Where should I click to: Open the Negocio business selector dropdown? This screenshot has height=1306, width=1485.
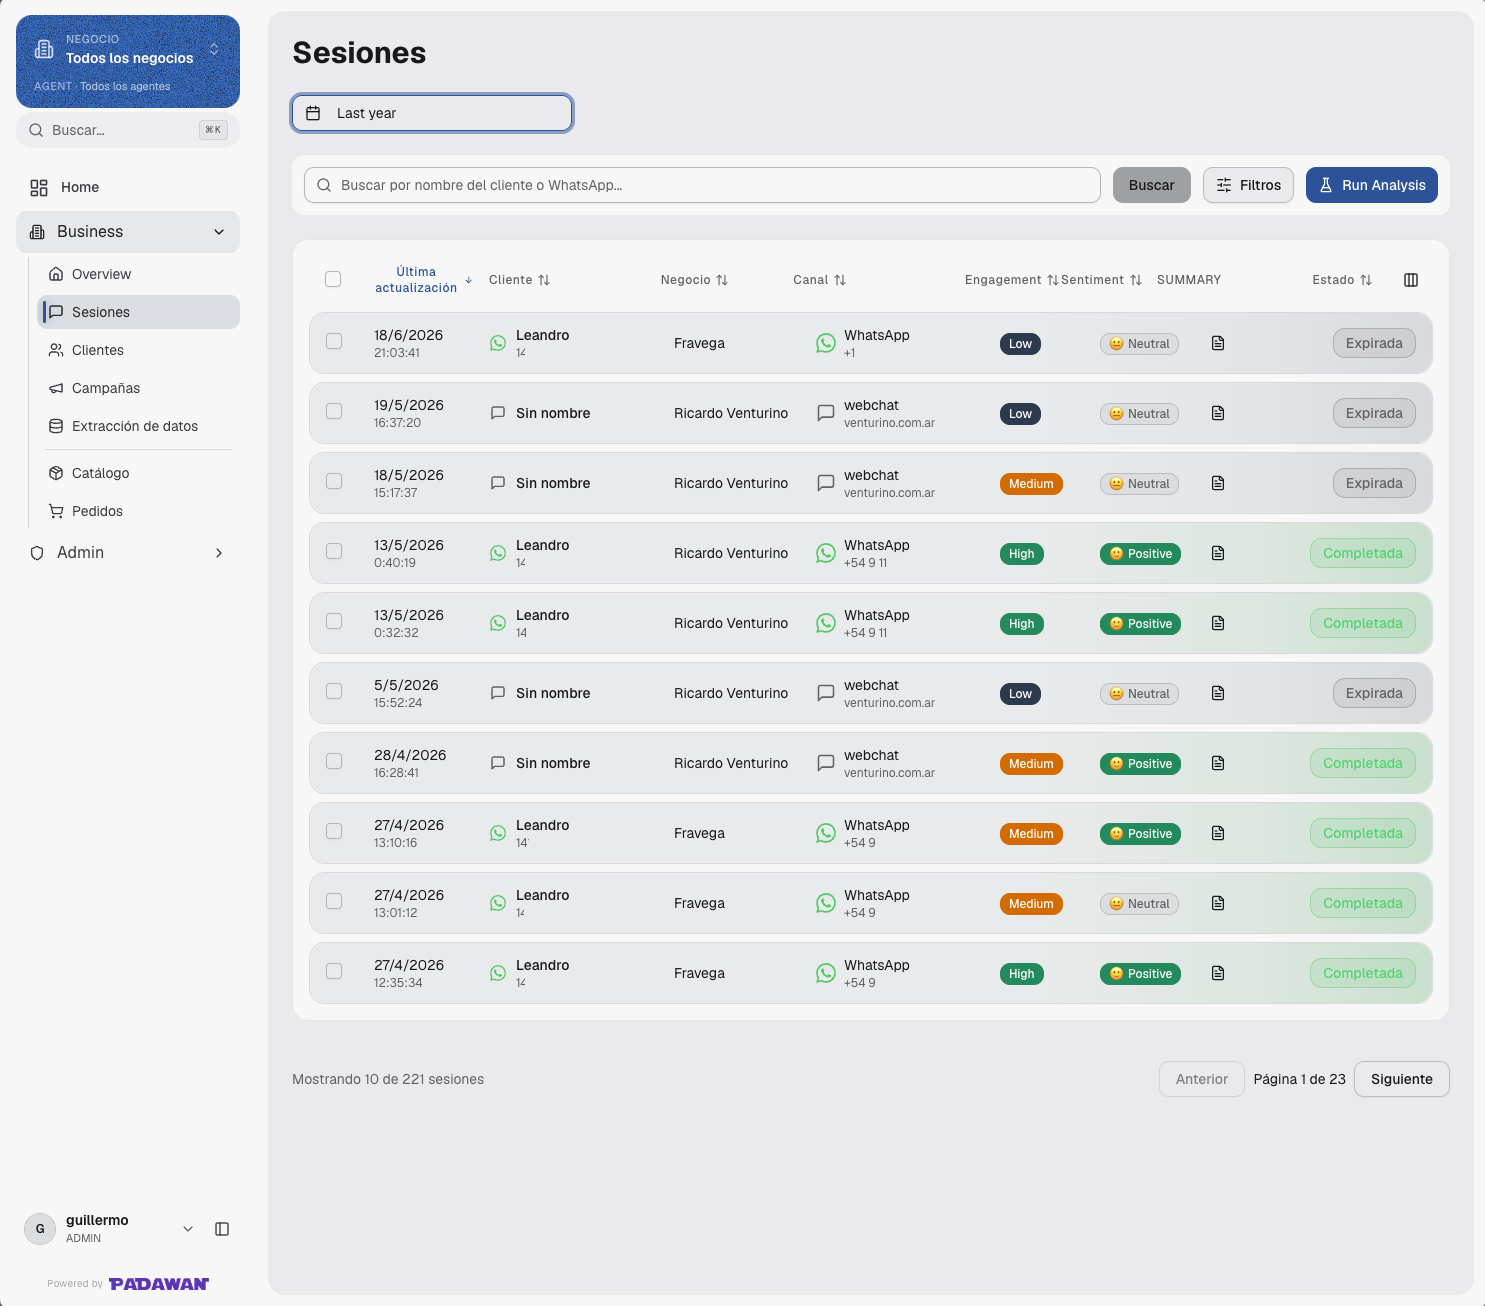pyautogui.click(x=128, y=61)
